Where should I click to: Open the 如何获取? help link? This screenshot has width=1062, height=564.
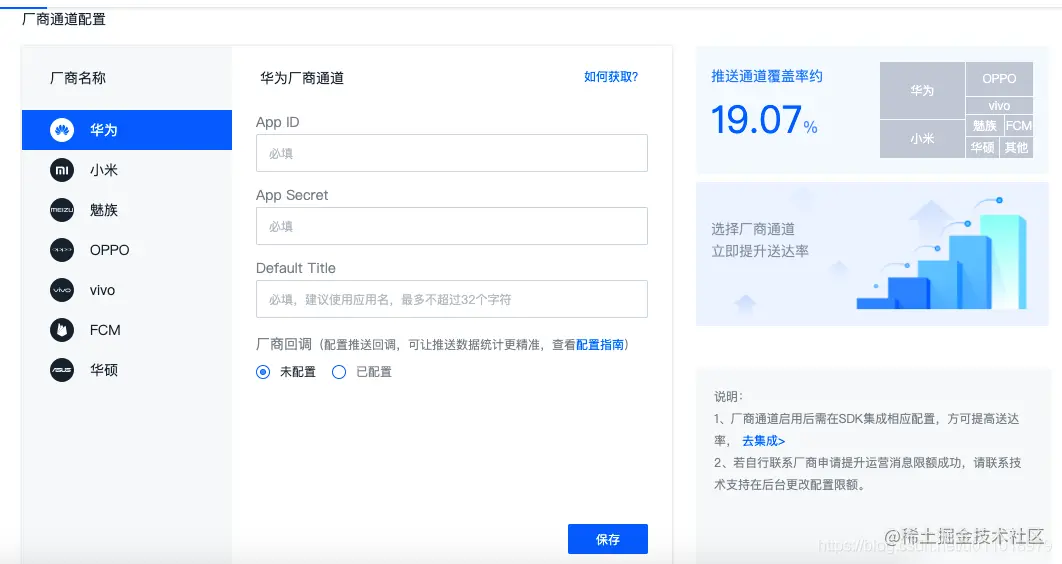pos(611,77)
